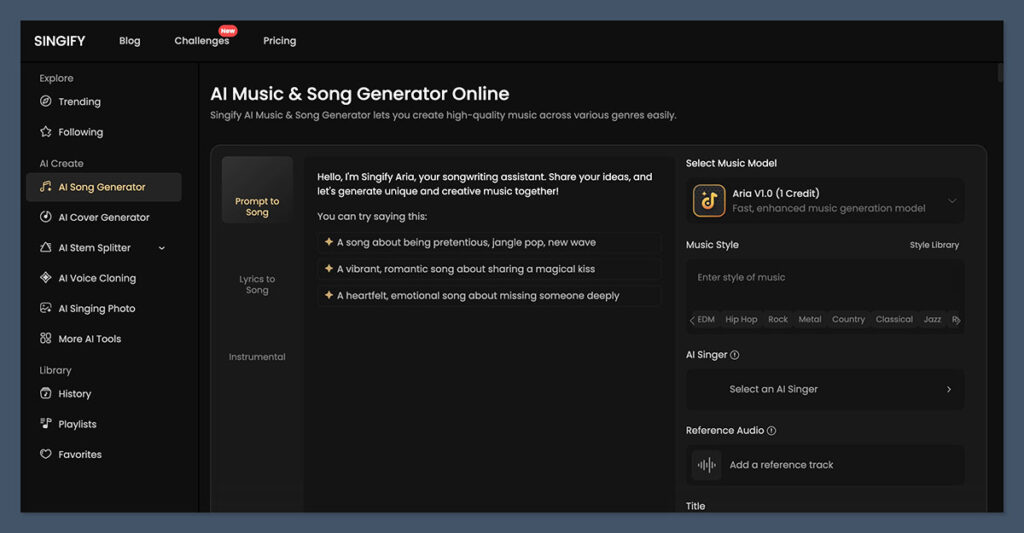The width and height of the screenshot is (1024, 533).
Task: Click the Trending compass icon
Action: 46,101
